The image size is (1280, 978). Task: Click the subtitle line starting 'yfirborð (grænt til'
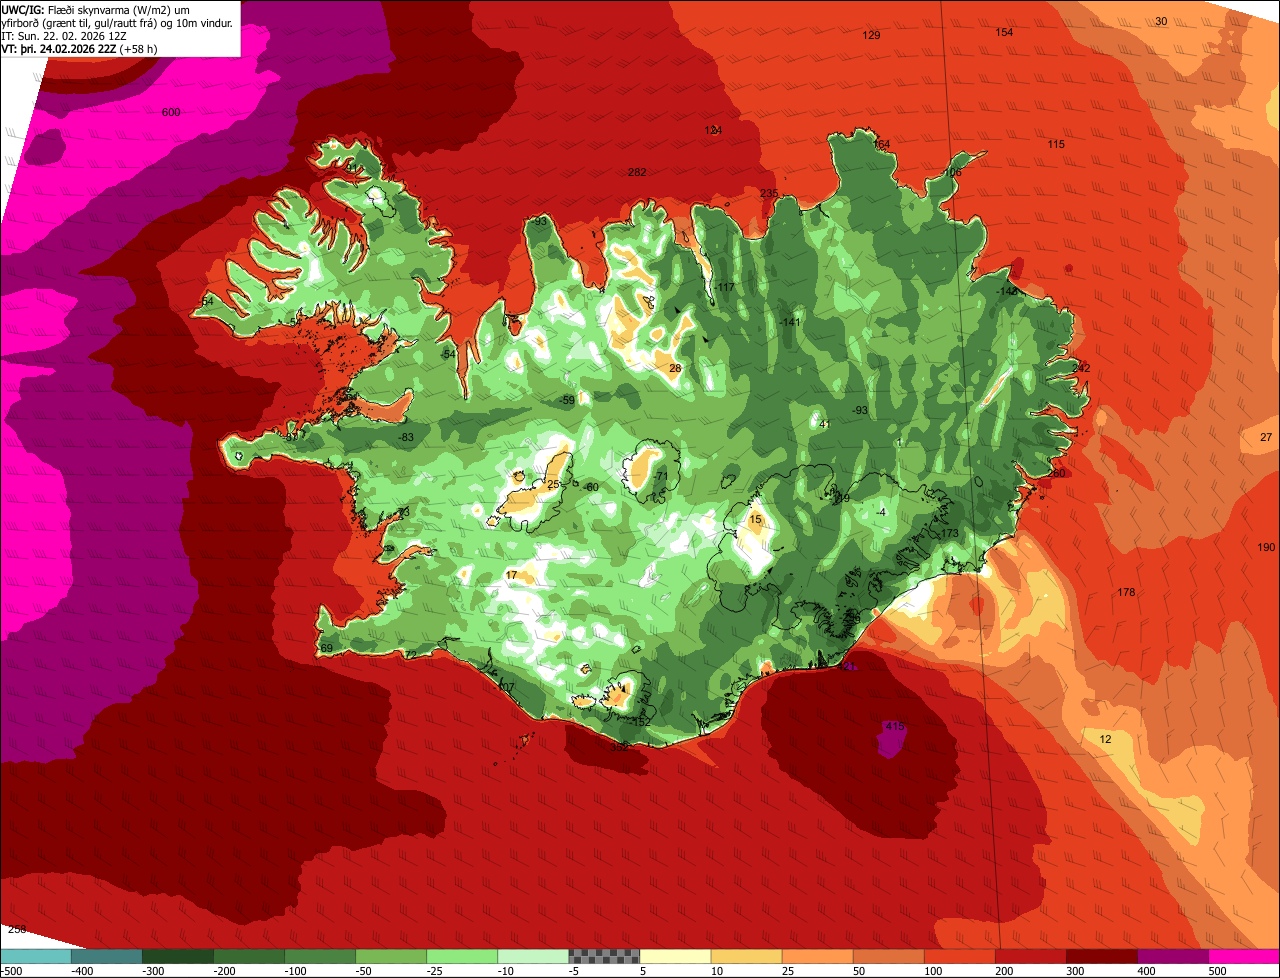coord(117,23)
